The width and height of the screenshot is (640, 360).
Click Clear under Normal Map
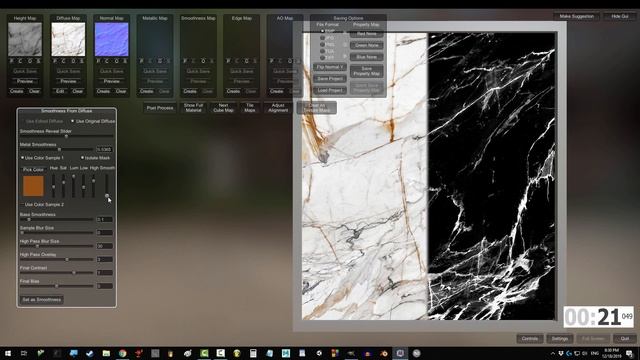121,91
